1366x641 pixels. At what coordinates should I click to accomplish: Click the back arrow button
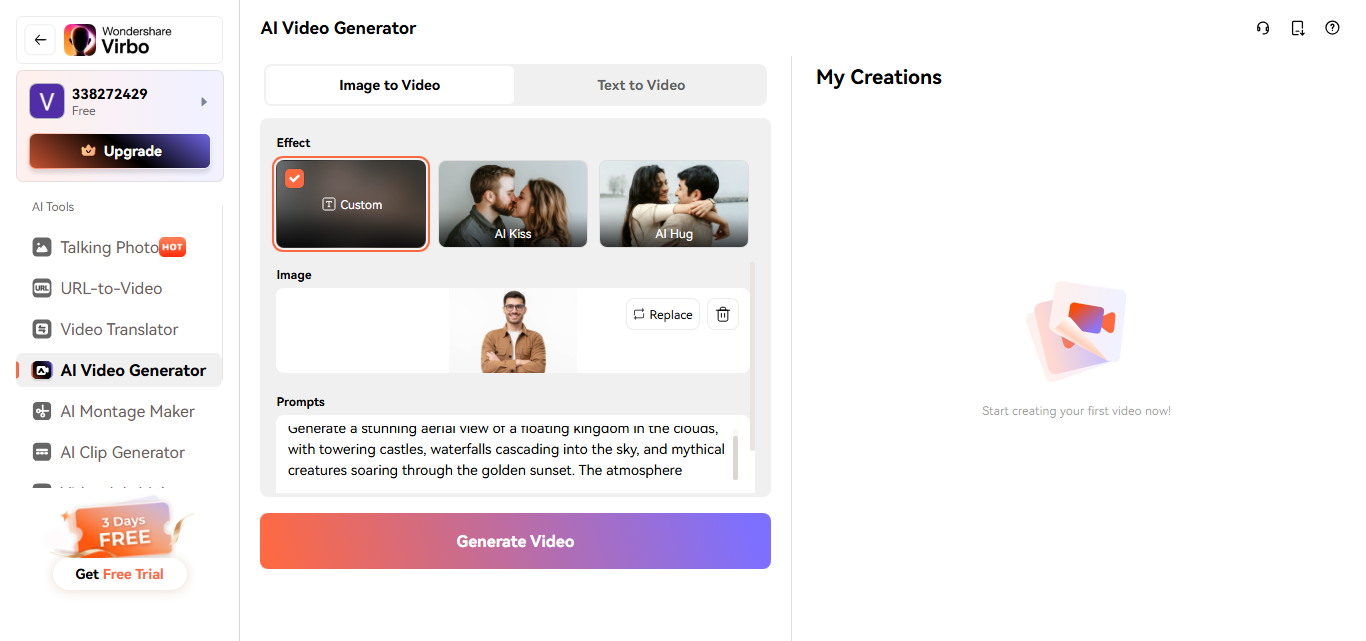(40, 40)
